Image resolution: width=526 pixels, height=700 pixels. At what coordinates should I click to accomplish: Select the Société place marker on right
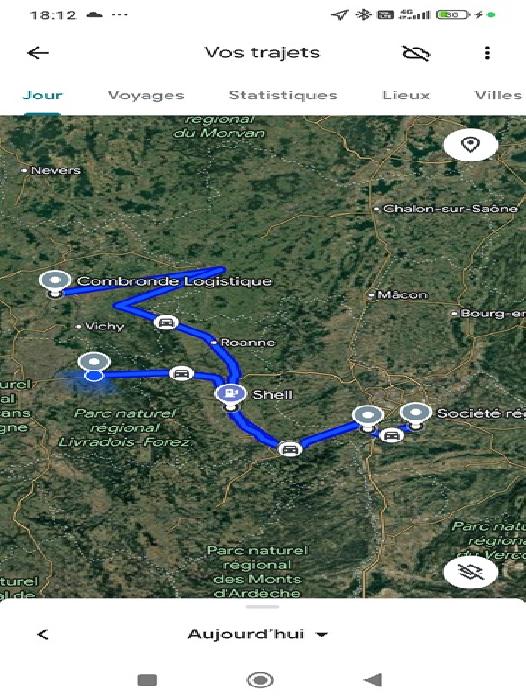pos(415,416)
